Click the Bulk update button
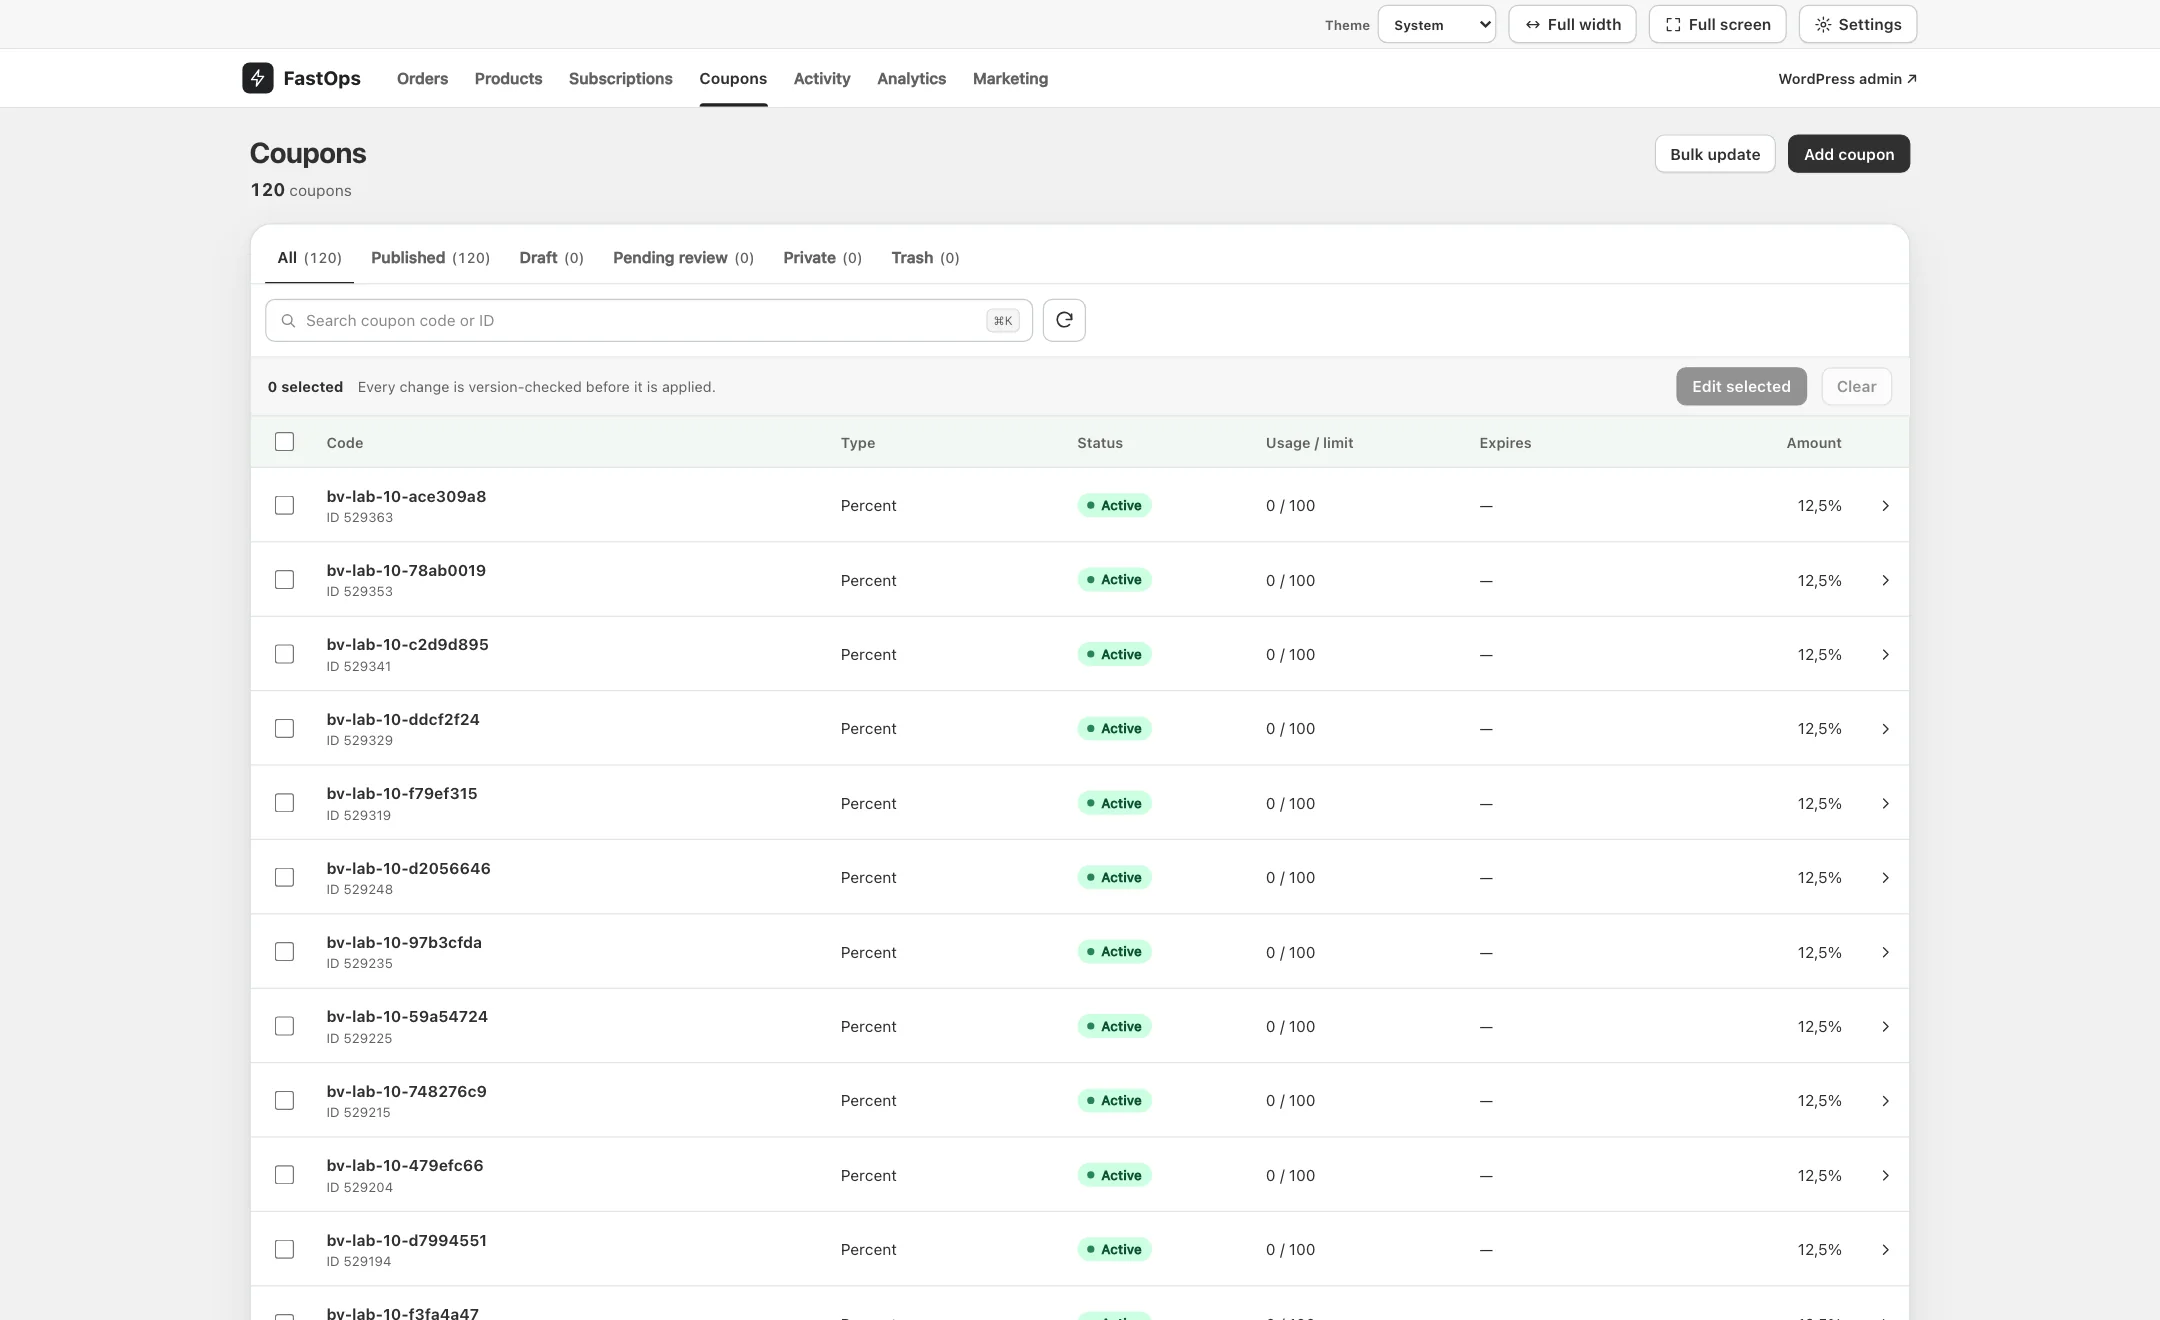This screenshot has height=1320, width=2160. tap(1714, 154)
